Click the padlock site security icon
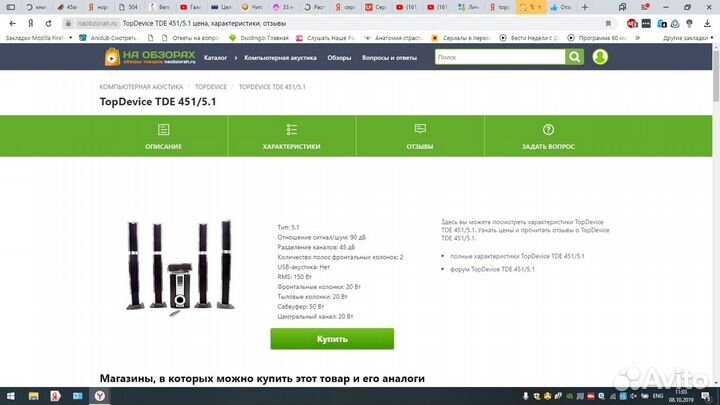This screenshot has width=720, height=405. tap(68, 23)
